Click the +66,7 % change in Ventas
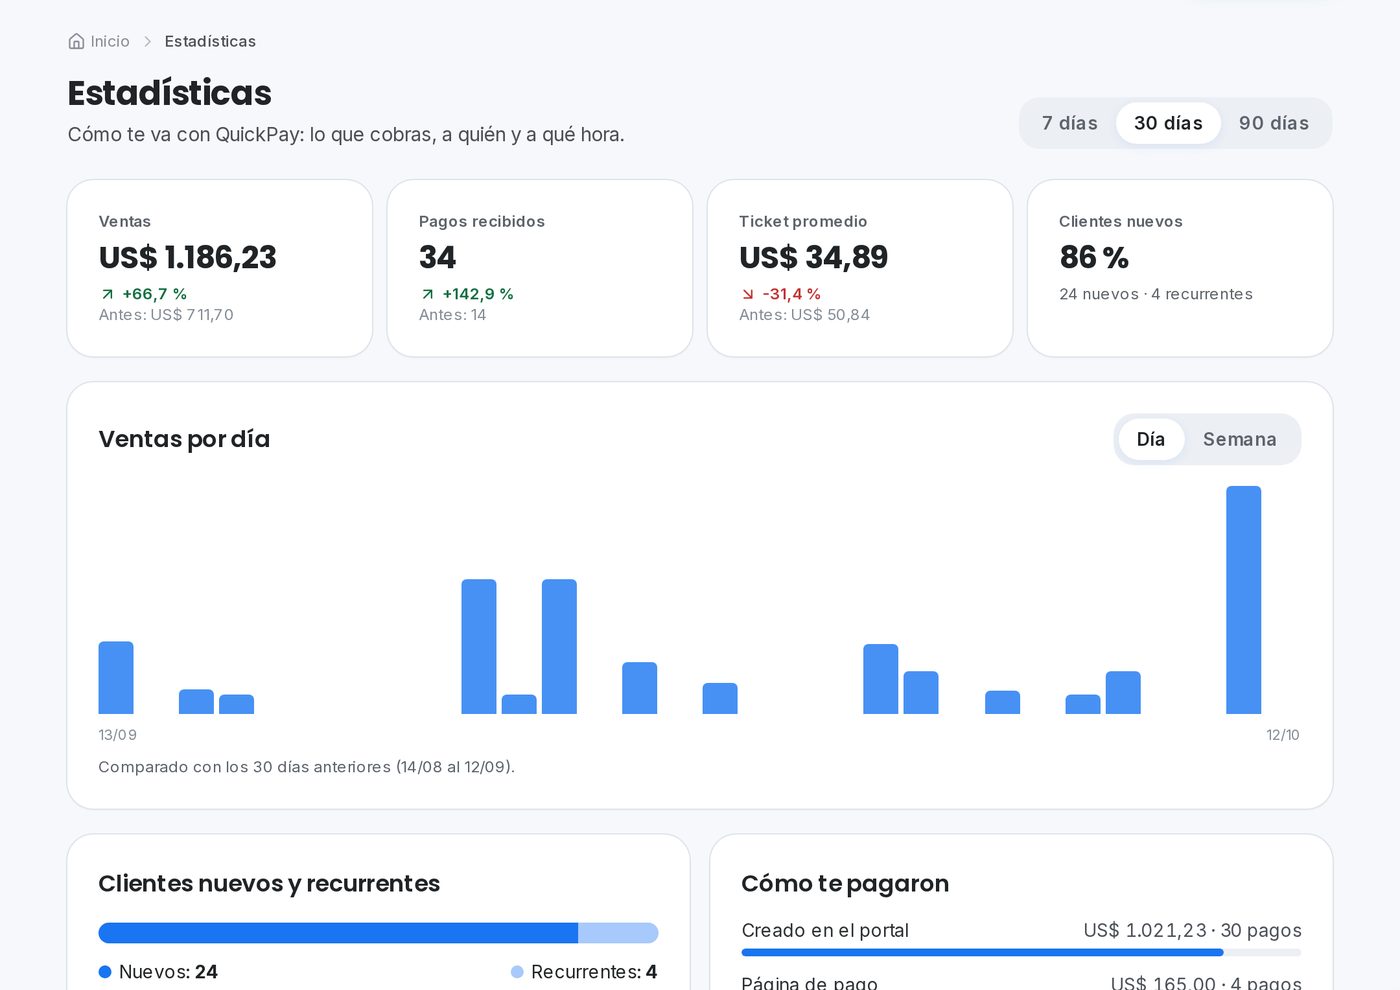Viewport: 1400px width, 990px height. click(x=155, y=294)
